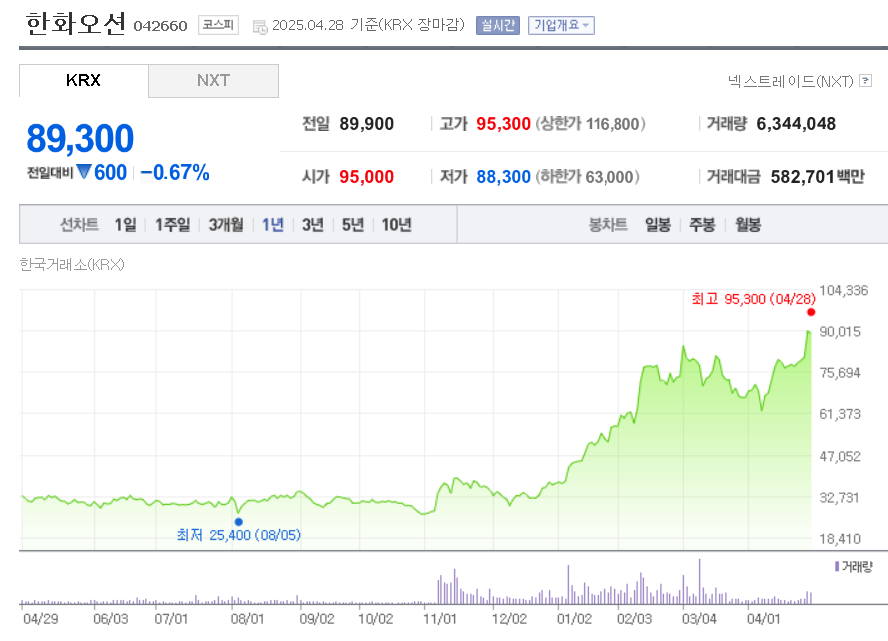This screenshot has height=641, width=888.
Task: Click the 90,015 price axis label
Action: tap(840, 332)
